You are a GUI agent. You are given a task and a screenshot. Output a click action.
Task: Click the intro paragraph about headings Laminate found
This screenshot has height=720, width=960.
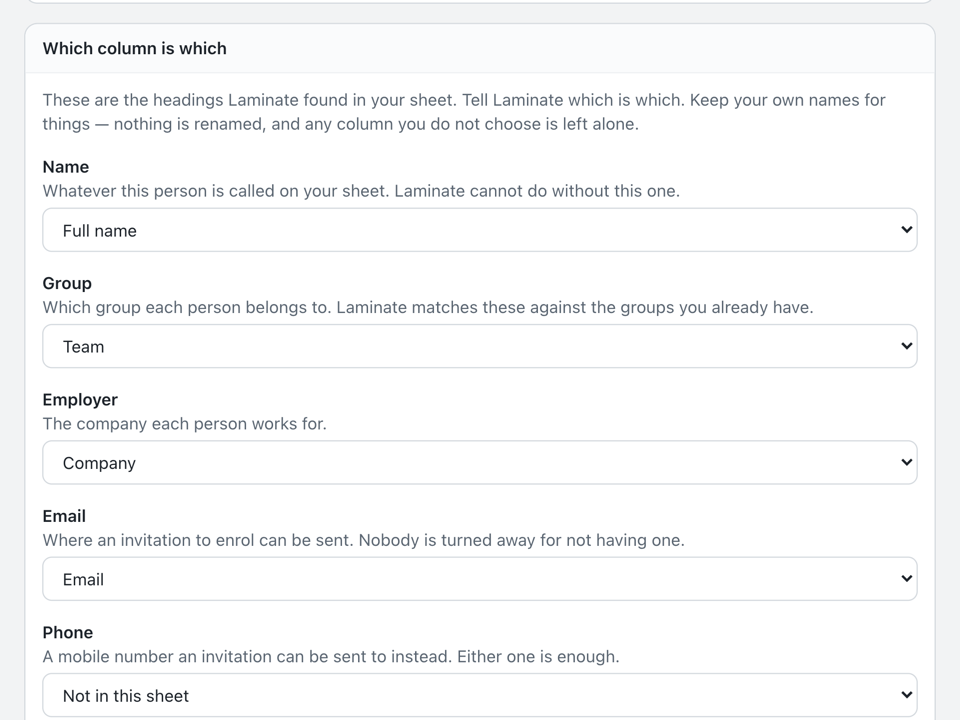pyautogui.click(x=463, y=112)
